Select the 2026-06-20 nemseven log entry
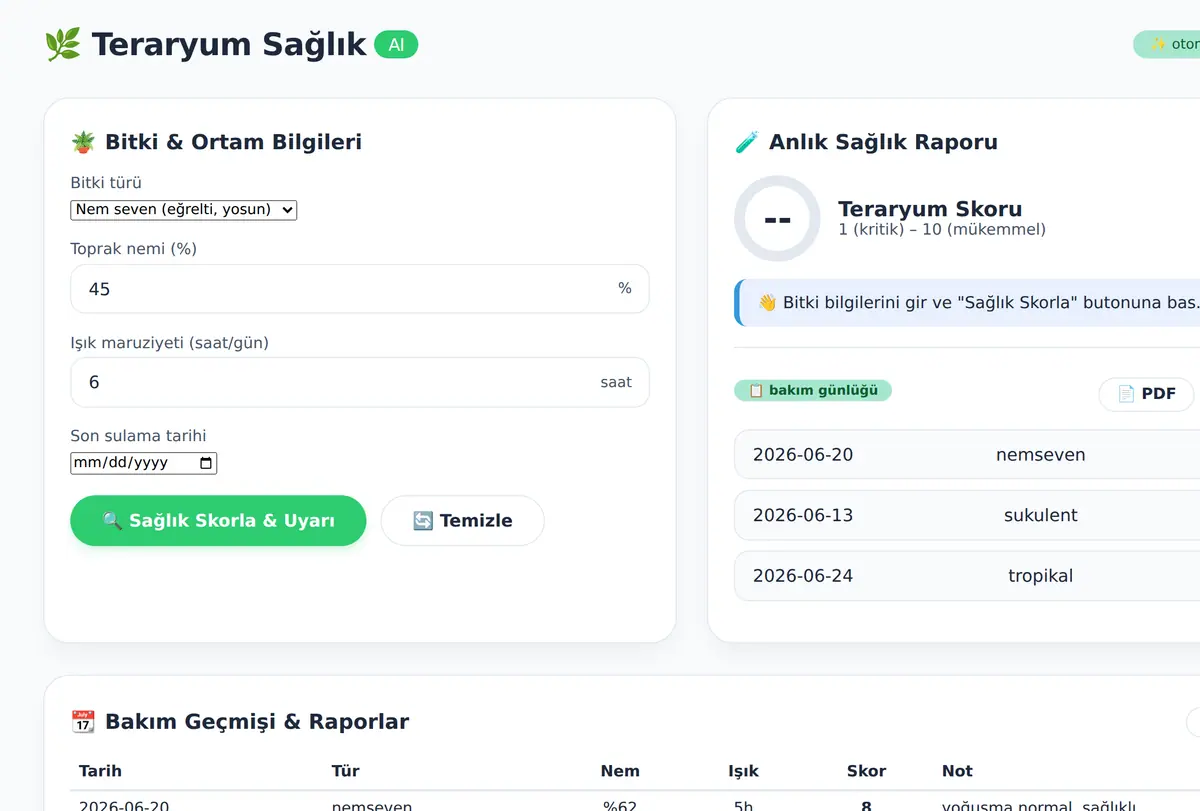This screenshot has width=1200, height=811. [x=967, y=455]
